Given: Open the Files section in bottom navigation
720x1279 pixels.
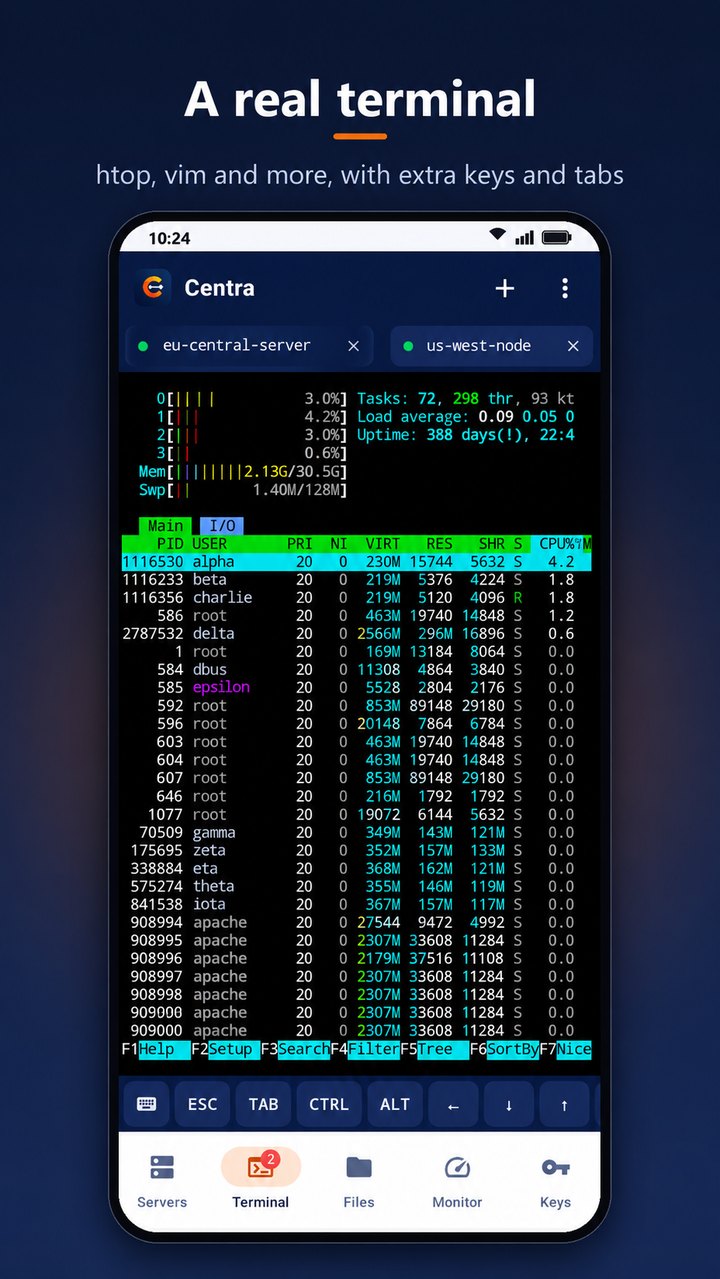Looking at the screenshot, I should (359, 1180).
